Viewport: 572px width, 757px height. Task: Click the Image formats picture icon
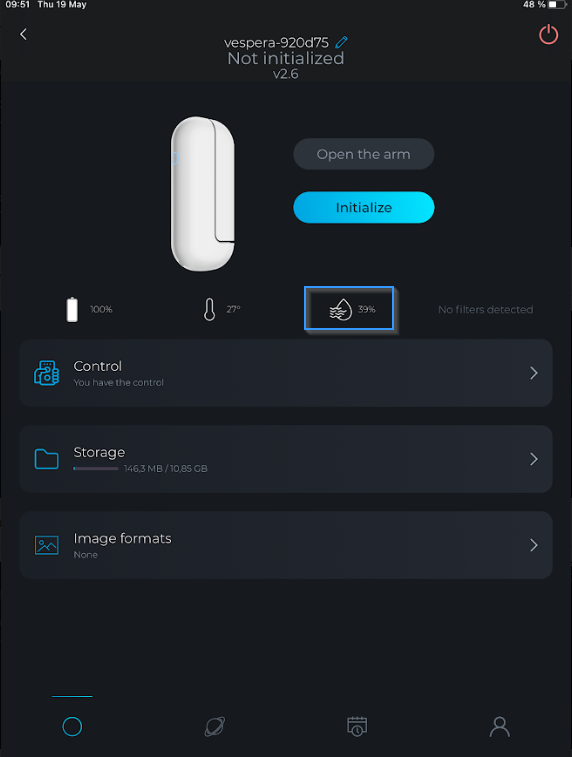[x=46, y=546]
